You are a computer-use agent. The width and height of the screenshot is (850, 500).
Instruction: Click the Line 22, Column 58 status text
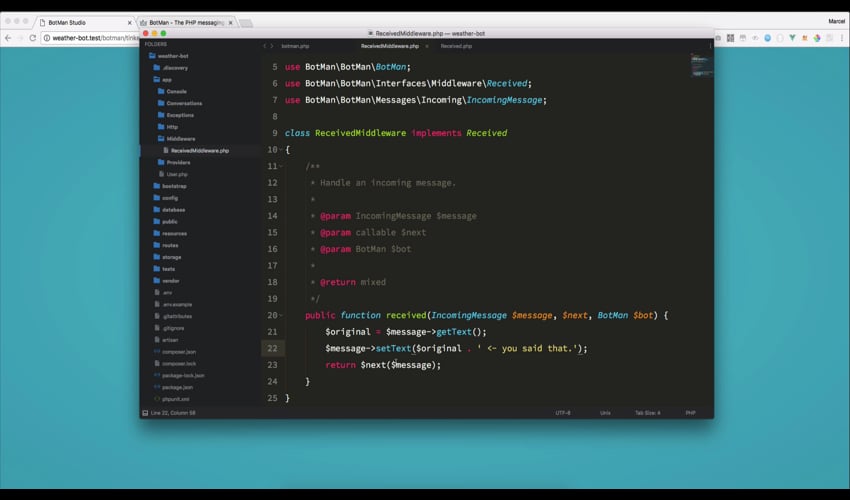point(173,413)
